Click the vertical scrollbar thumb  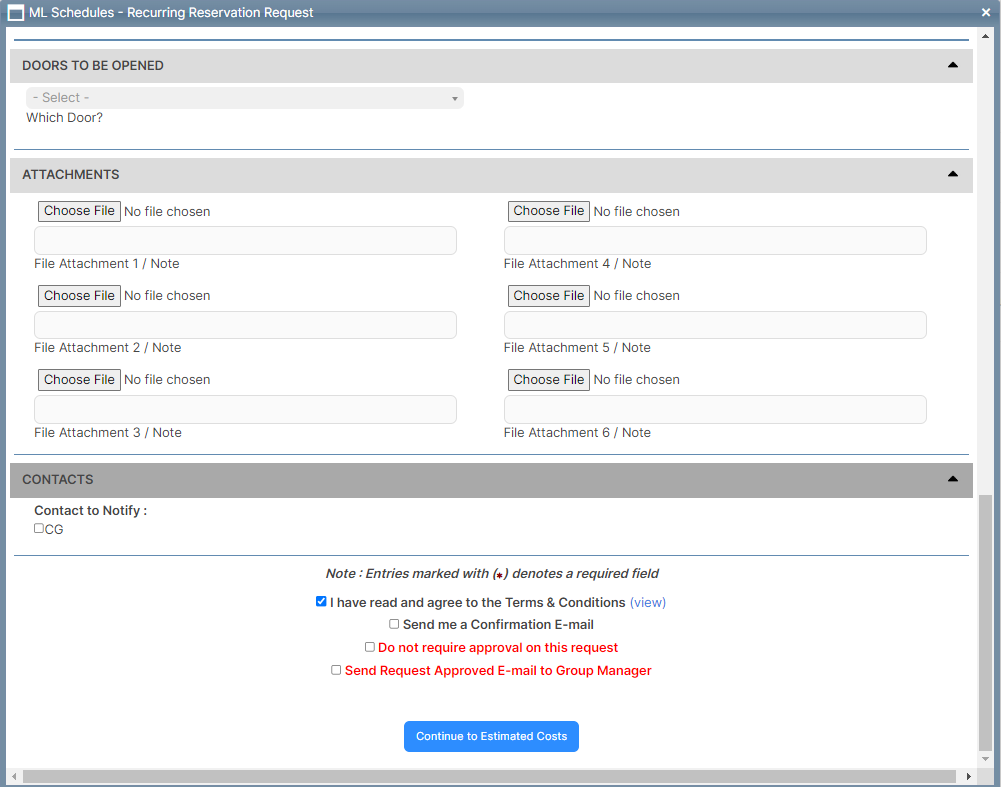point(986,622)
